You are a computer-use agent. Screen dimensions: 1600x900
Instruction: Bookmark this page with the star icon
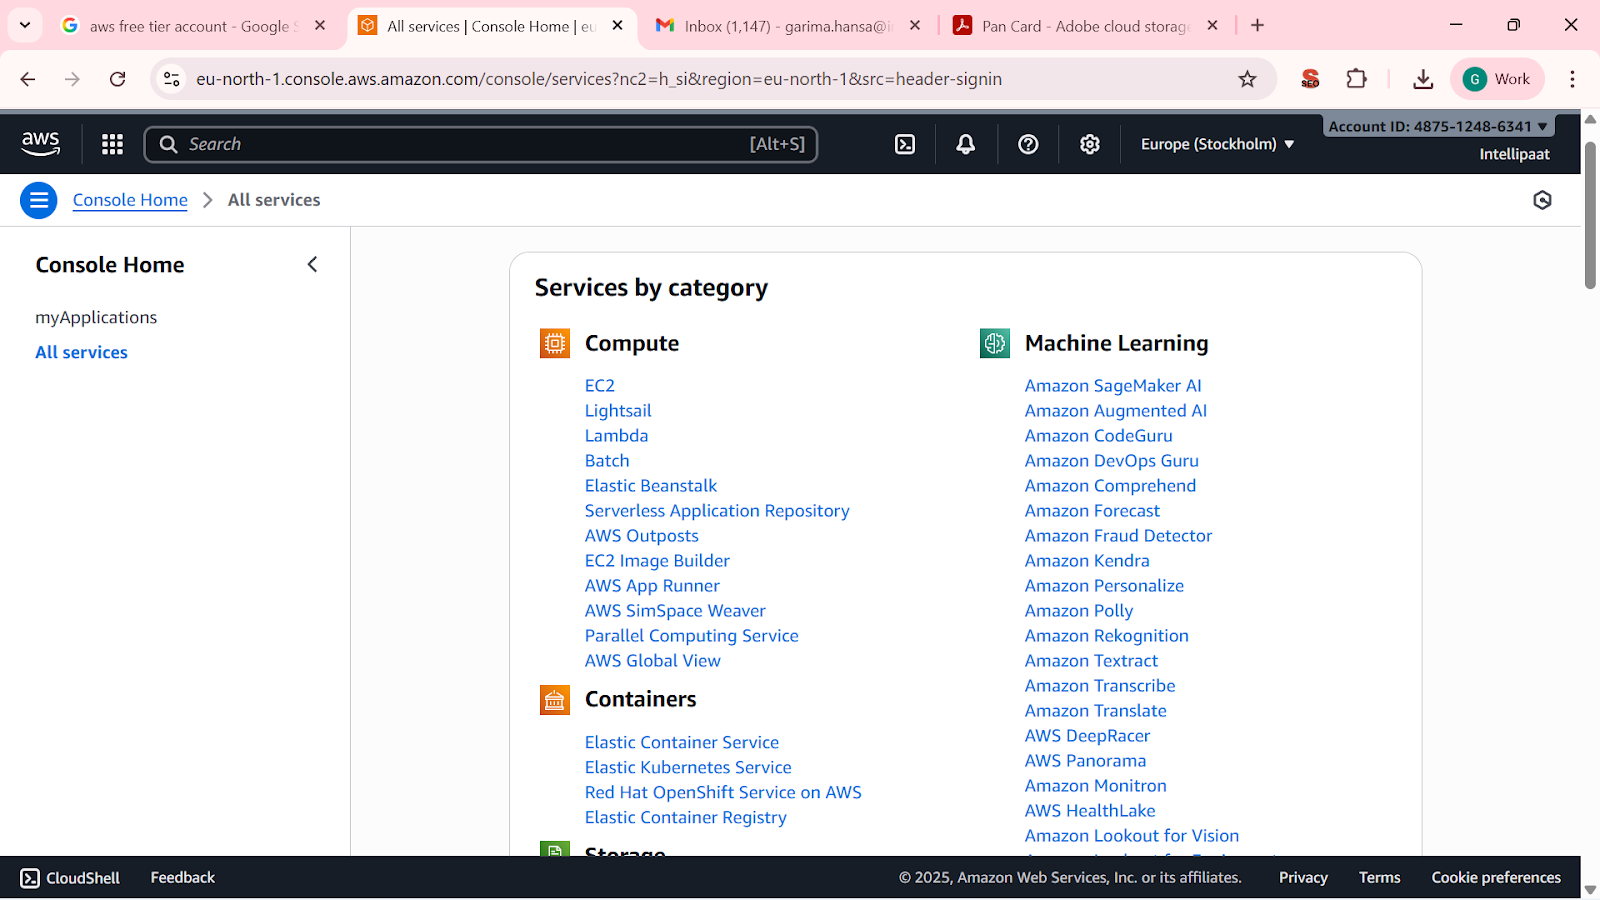1247,79
